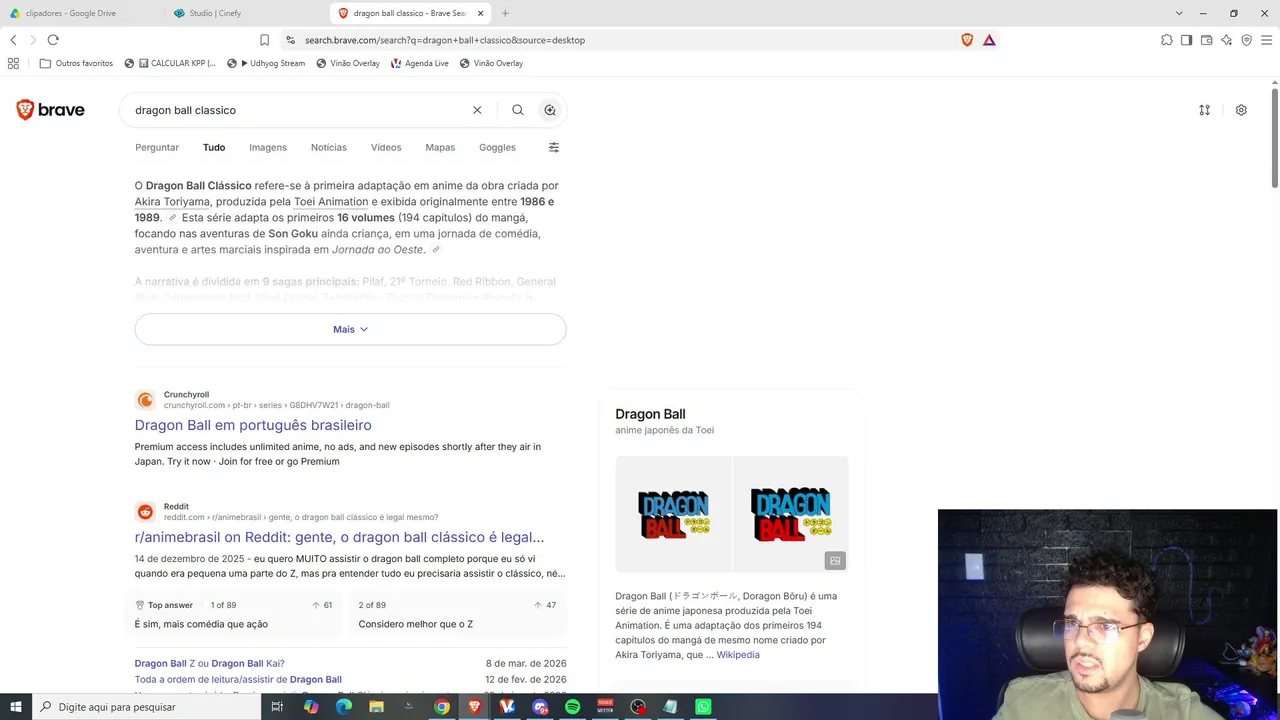
Task: Open the Outros favoritos bookmarks folder
Action: click(76, 63)
